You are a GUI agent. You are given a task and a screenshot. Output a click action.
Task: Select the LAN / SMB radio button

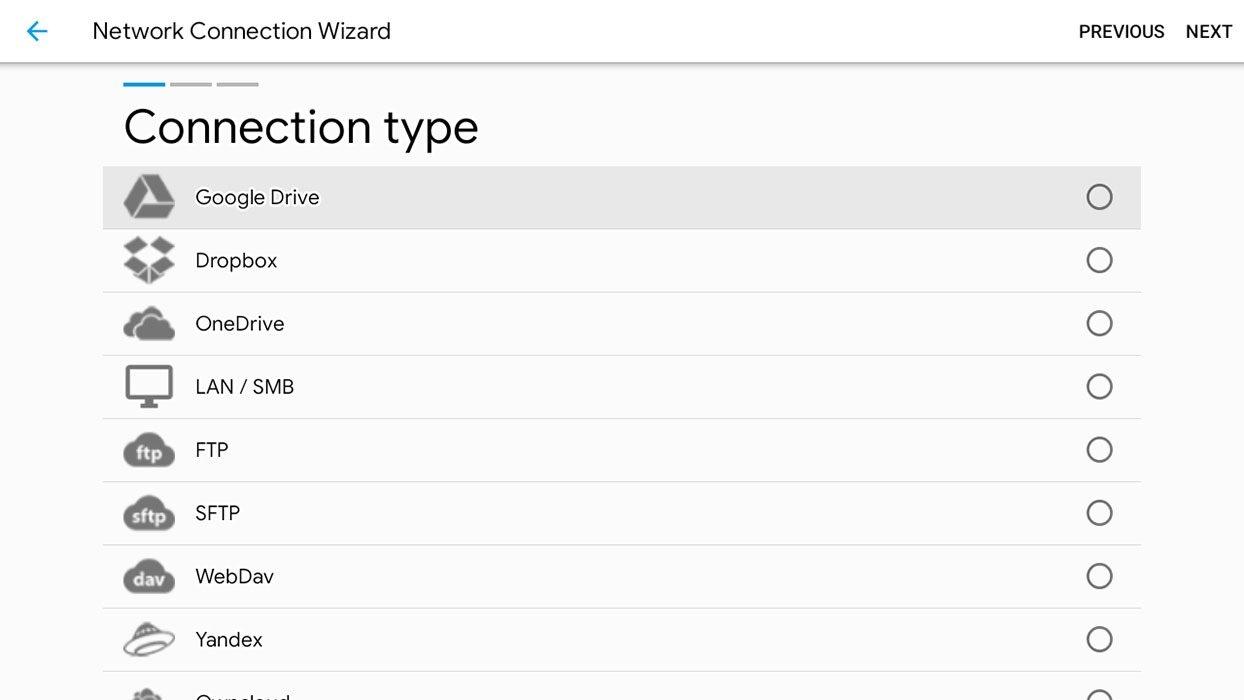point(1099,386)
